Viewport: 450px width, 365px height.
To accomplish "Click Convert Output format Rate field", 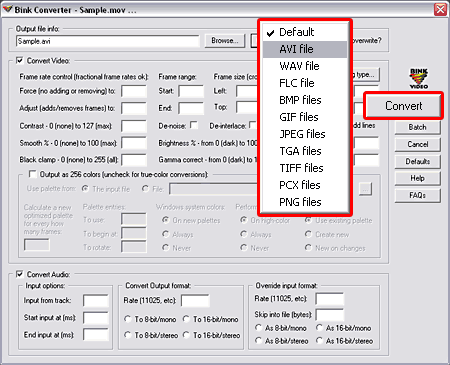I will [x=195, y=300].
